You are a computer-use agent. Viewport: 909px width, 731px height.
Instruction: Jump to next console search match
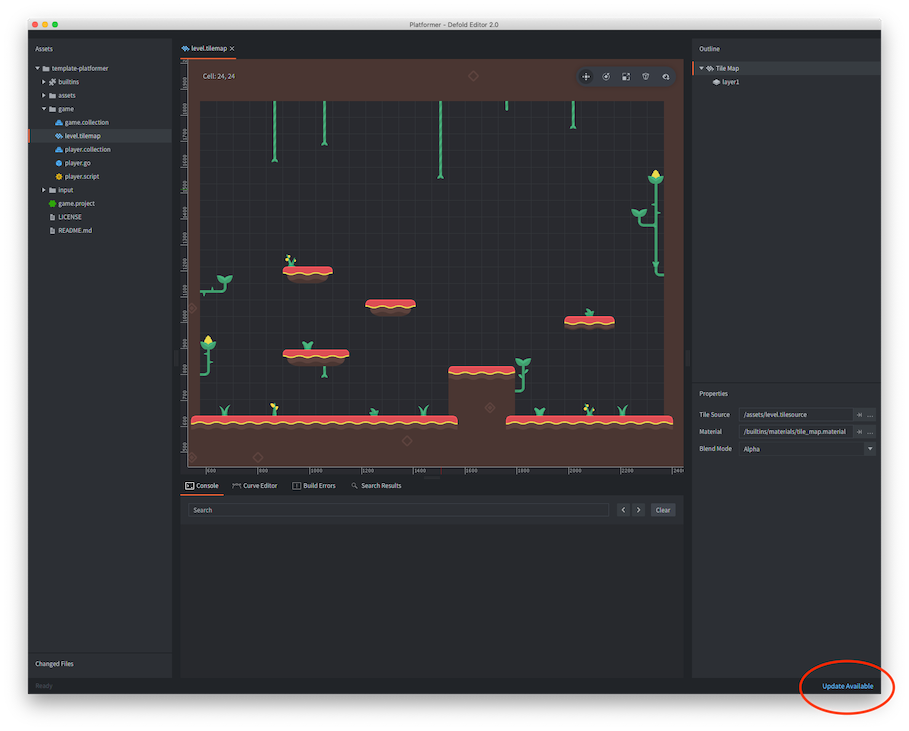(x=638, y=510)
